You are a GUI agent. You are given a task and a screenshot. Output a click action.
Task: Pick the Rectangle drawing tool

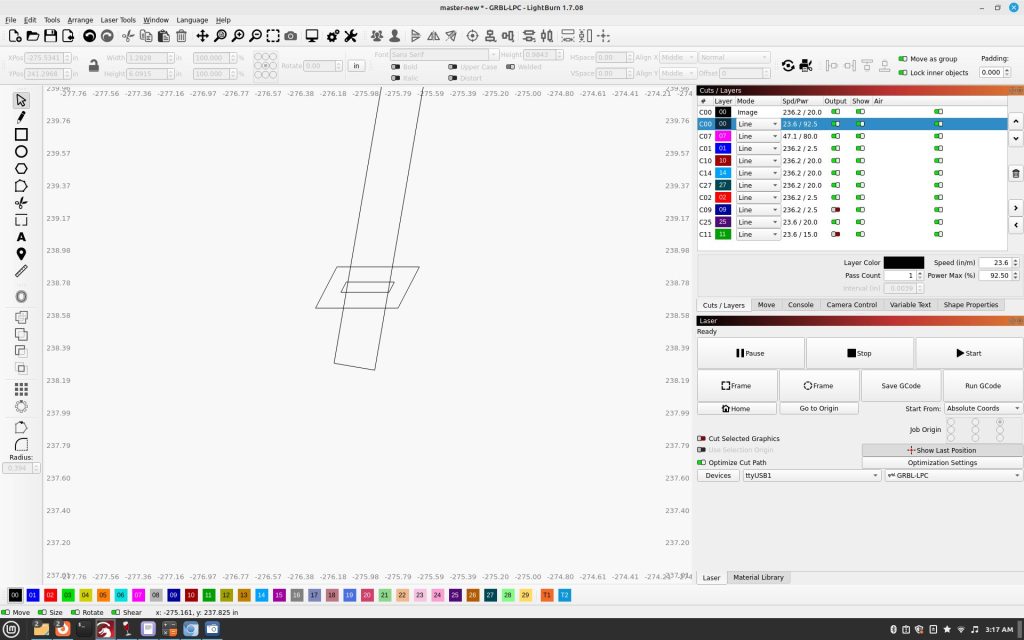click(x=21, y=134)
